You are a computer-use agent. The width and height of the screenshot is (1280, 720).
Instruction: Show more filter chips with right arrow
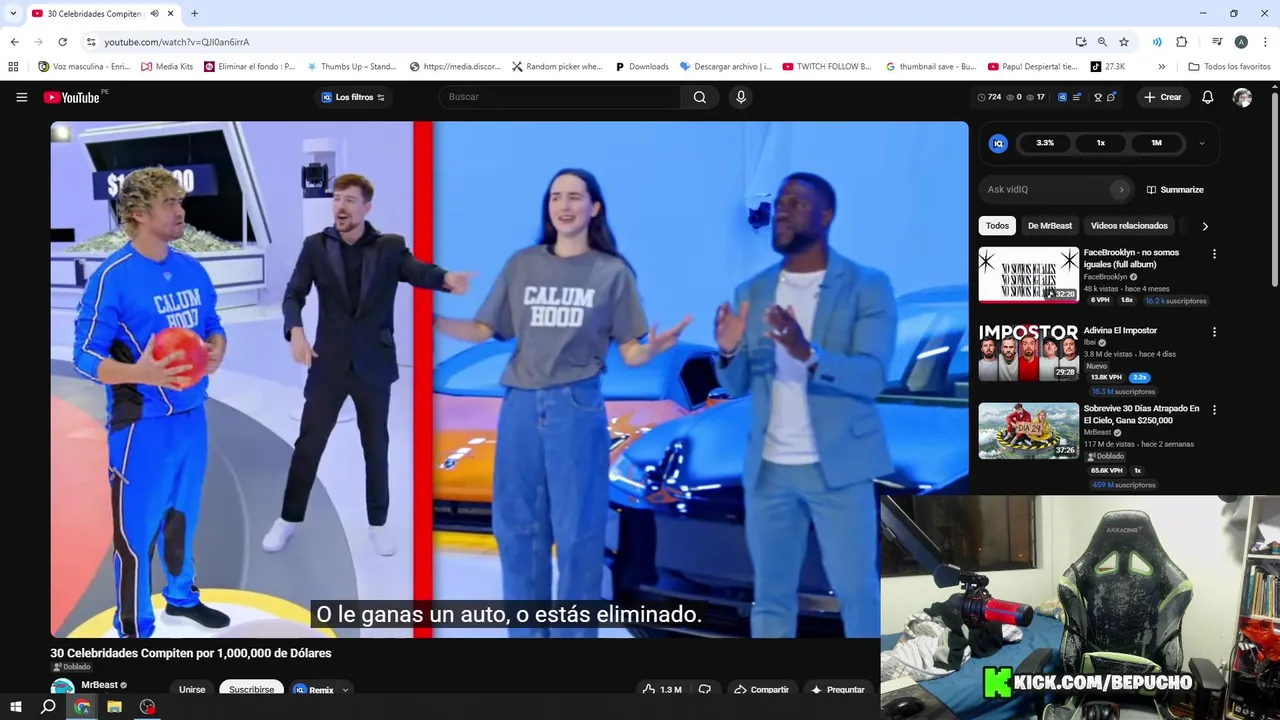pyautogui.click(x=1205, y=226)
